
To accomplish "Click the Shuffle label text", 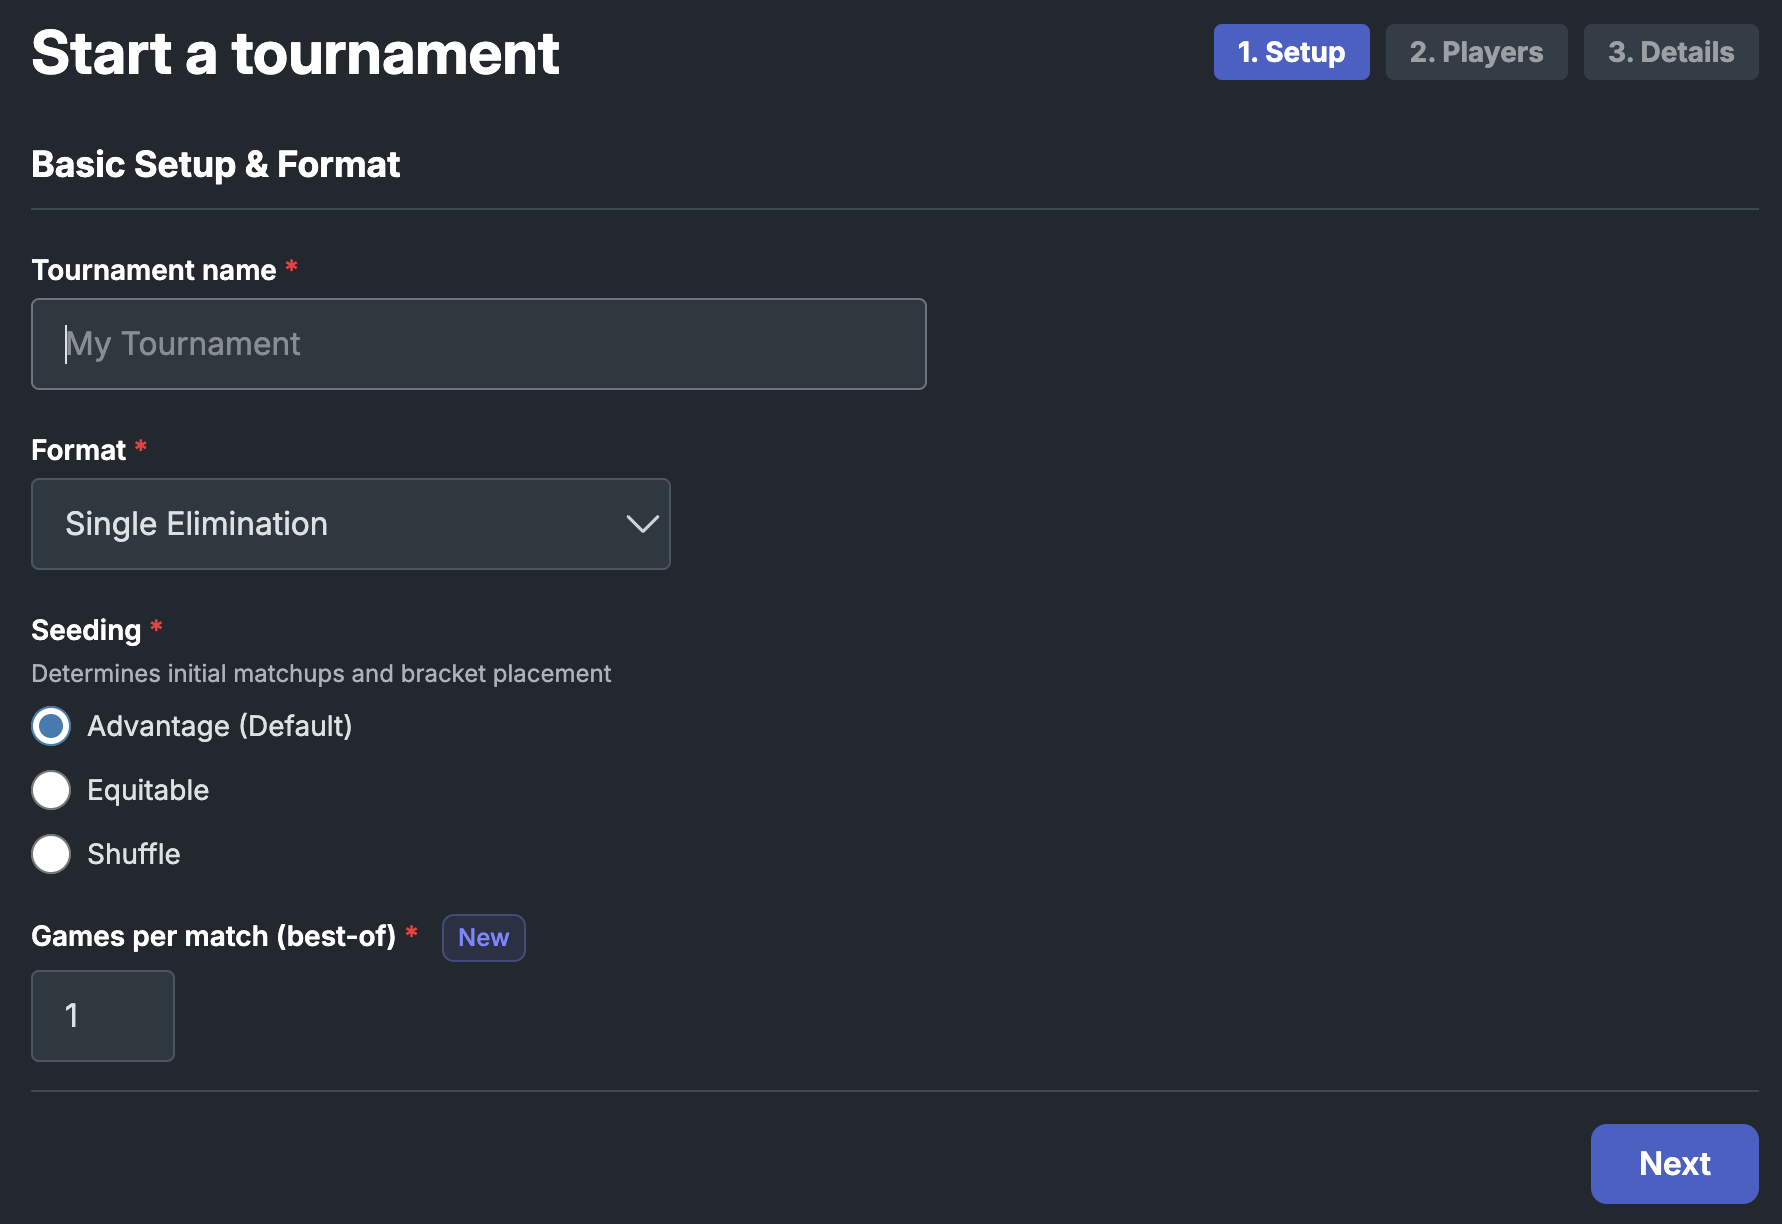I will 134,854.
